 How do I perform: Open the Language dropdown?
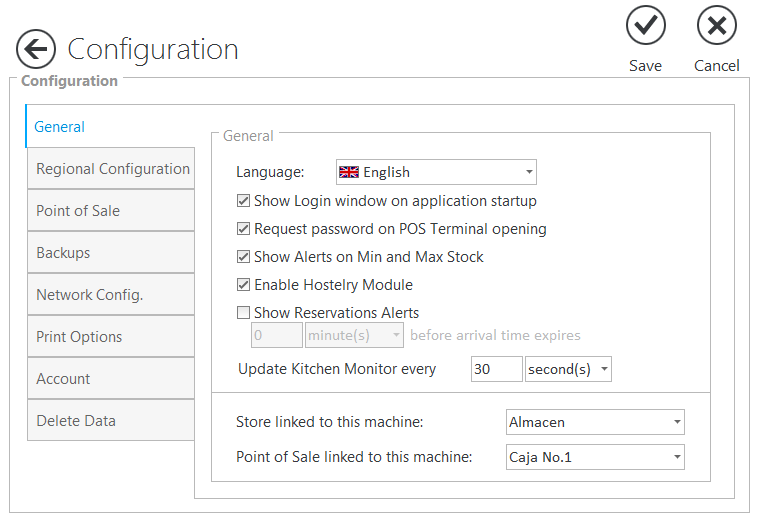coord(436,172)
